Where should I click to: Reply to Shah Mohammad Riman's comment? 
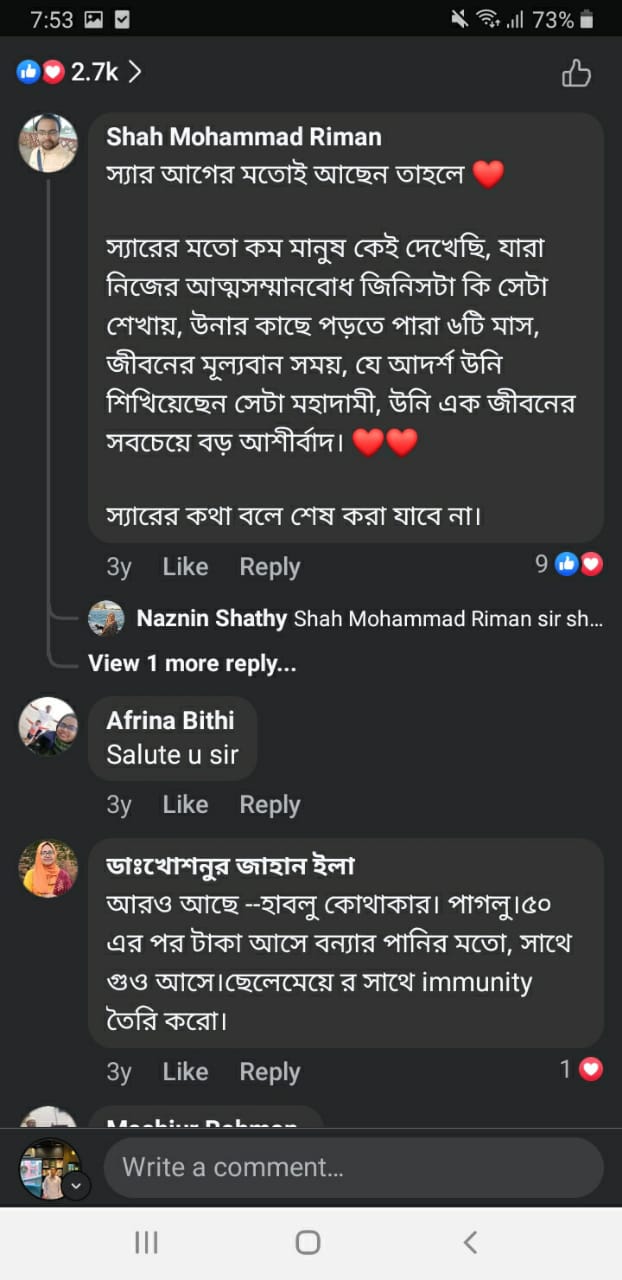(270, 567)
